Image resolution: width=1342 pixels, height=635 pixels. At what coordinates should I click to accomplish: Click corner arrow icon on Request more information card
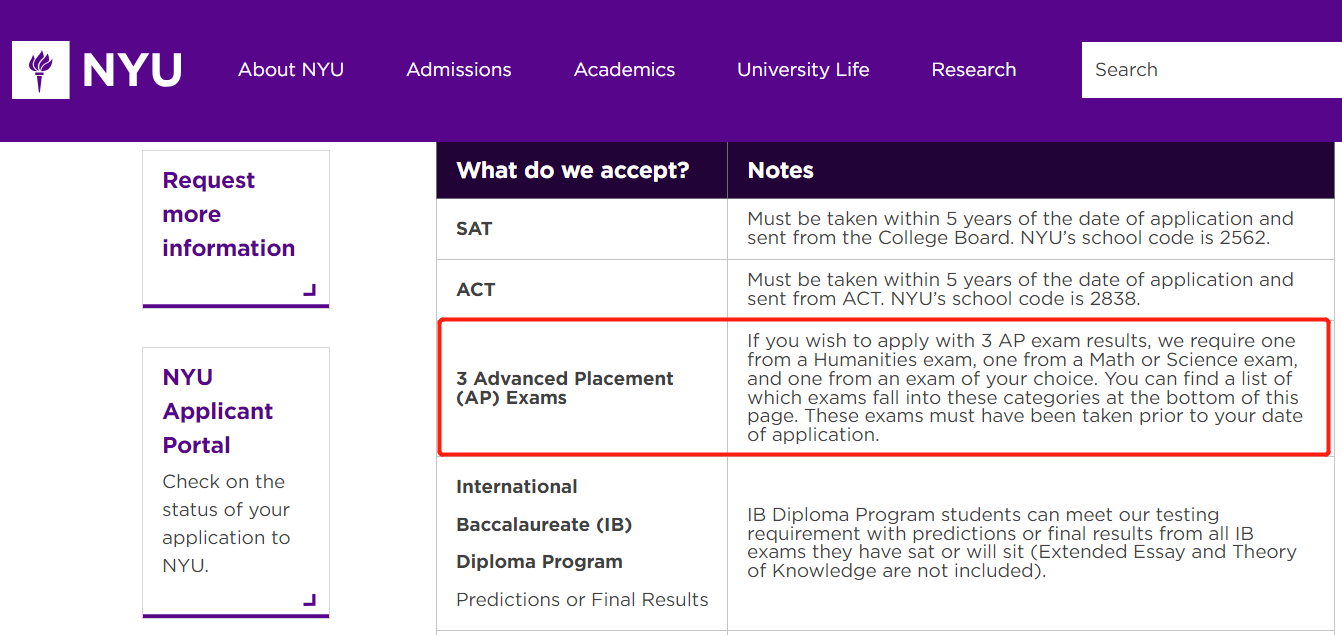tap(310, 290)
